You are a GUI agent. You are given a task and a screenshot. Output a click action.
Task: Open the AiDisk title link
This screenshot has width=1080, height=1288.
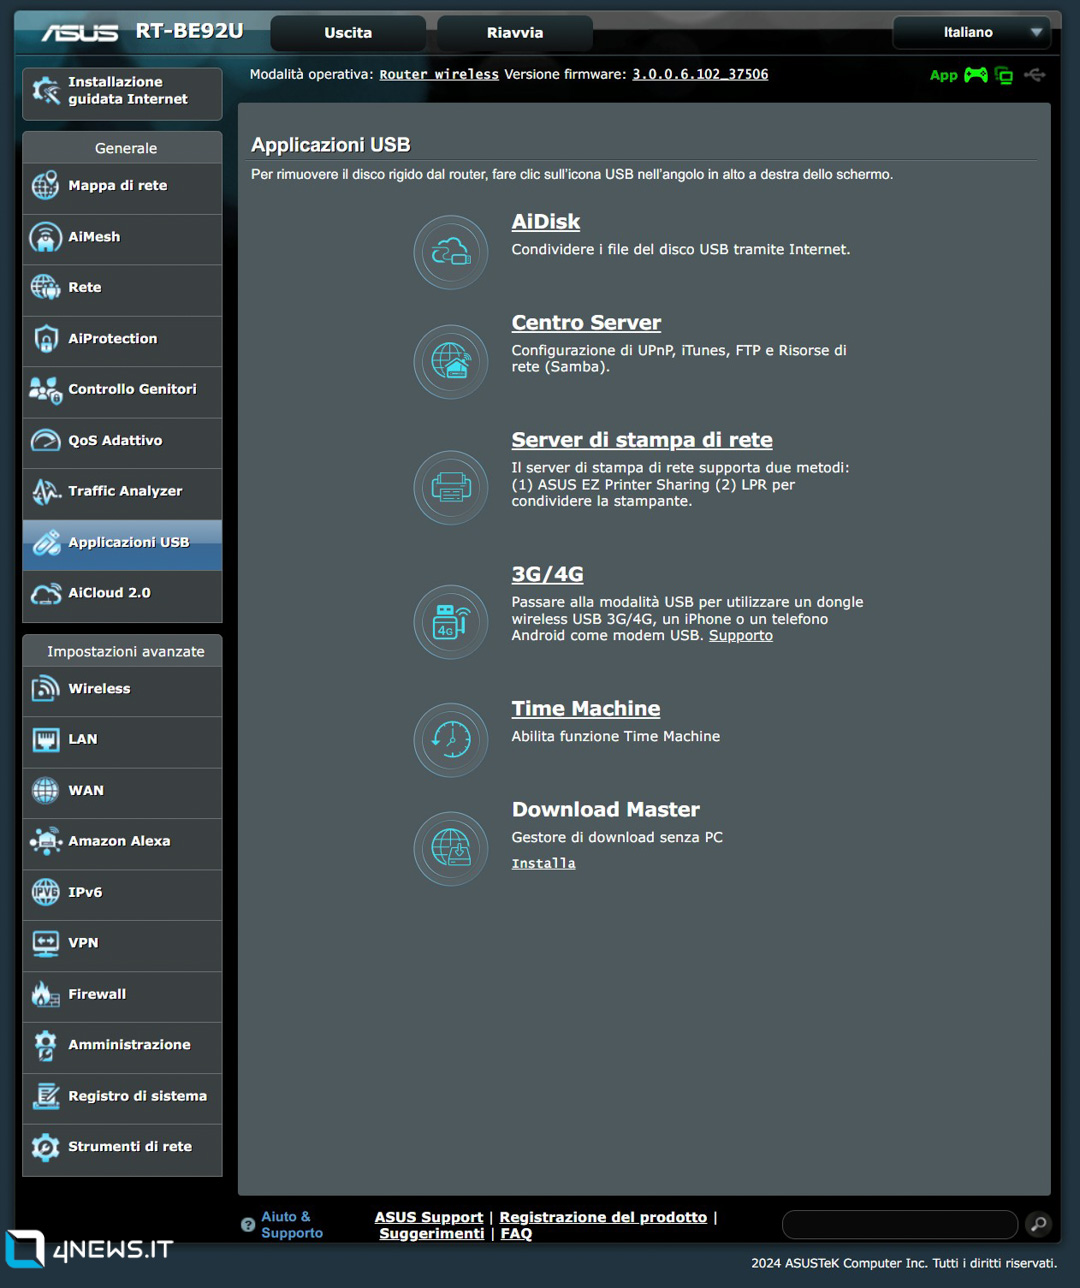point(546,222)
